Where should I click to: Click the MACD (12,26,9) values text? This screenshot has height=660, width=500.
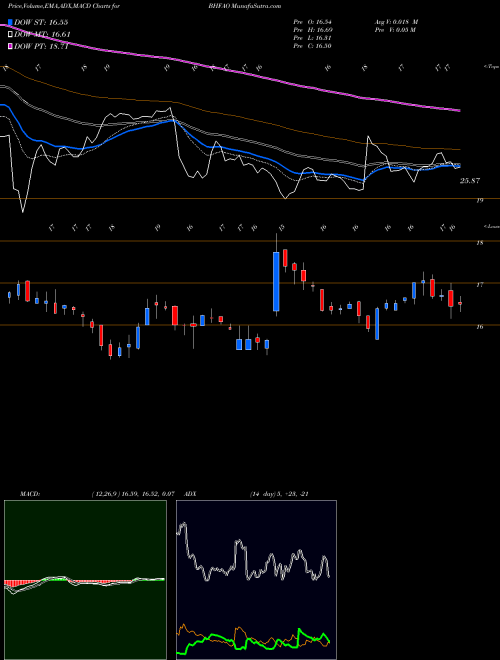click(133, 494)
